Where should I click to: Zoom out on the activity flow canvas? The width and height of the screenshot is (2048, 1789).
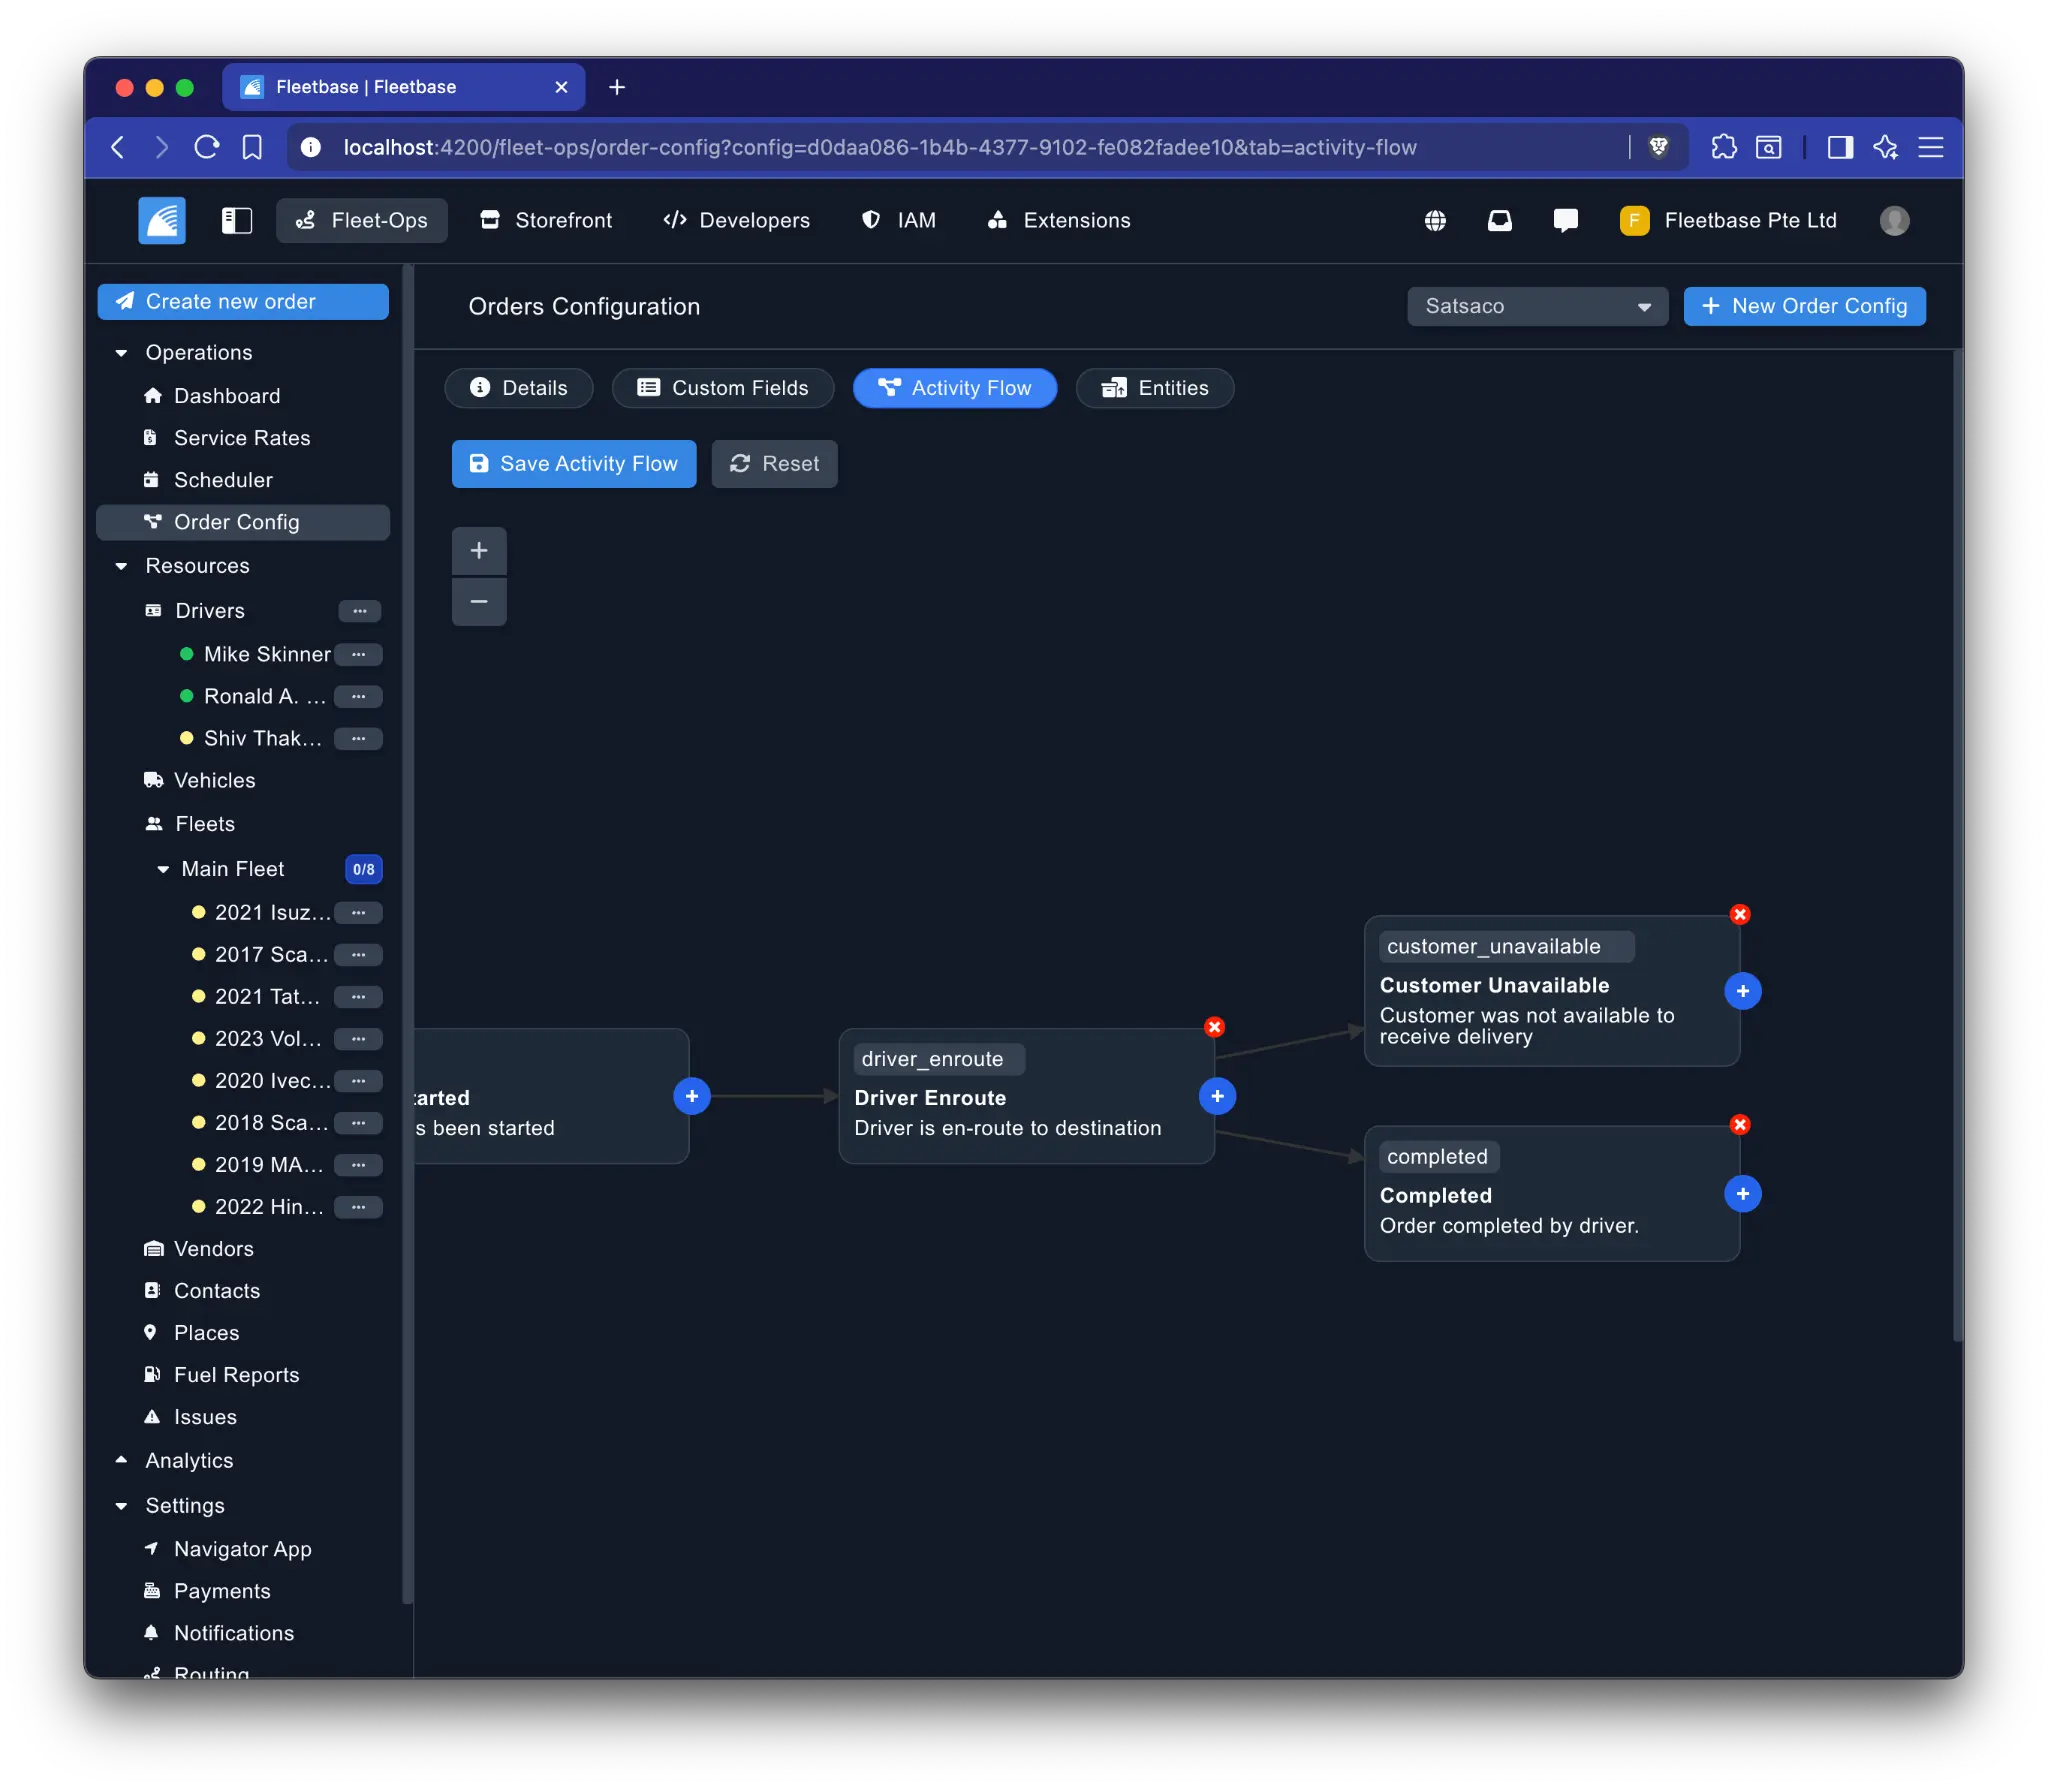click(x=479, y=601)
